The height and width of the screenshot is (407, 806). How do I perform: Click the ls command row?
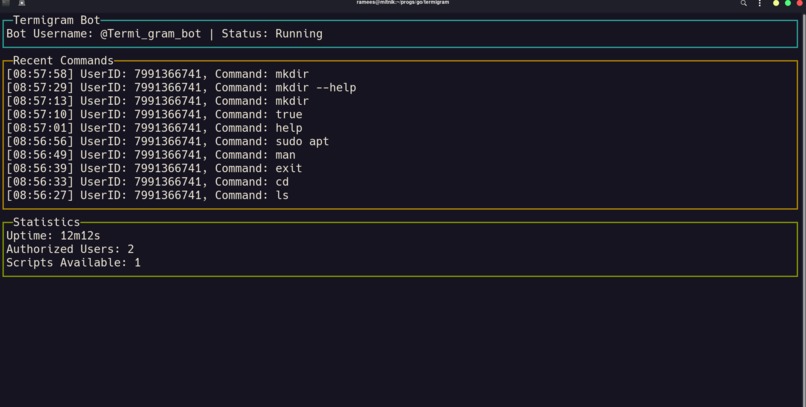pyautogui.click(x=148, y=195)
